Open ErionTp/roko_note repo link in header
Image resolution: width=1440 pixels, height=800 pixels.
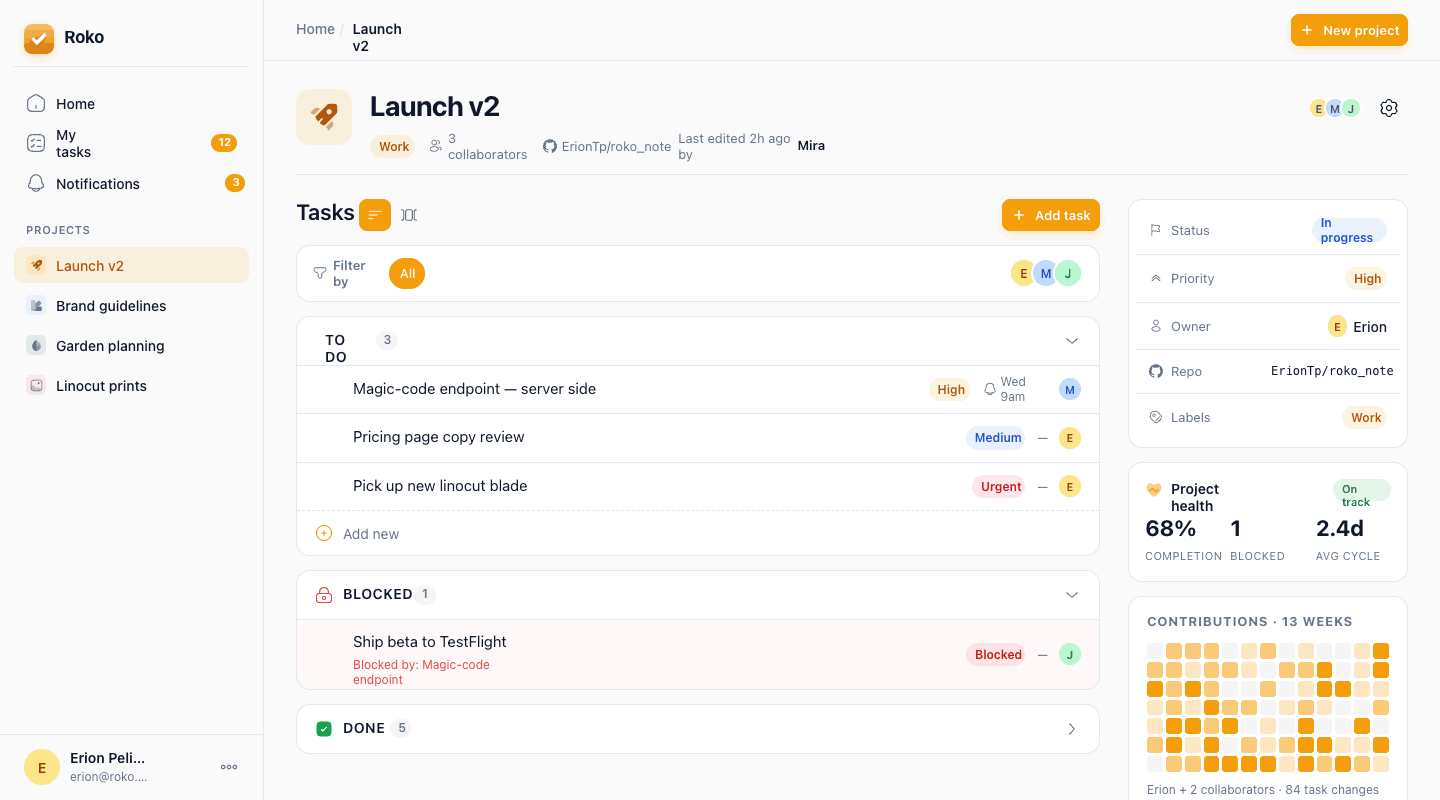click(616, 146)
